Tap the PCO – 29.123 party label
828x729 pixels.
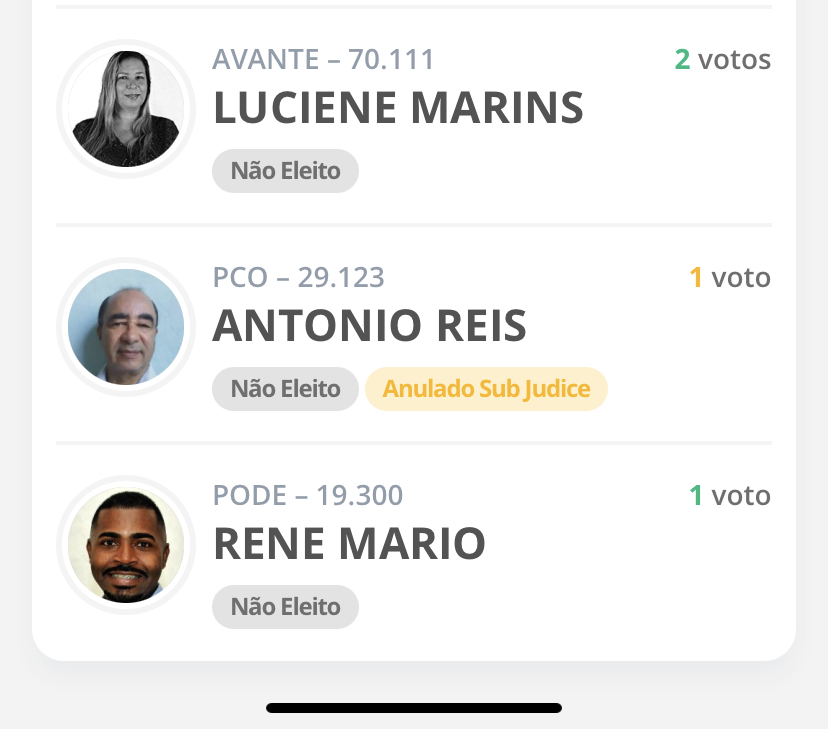(298, 278)
